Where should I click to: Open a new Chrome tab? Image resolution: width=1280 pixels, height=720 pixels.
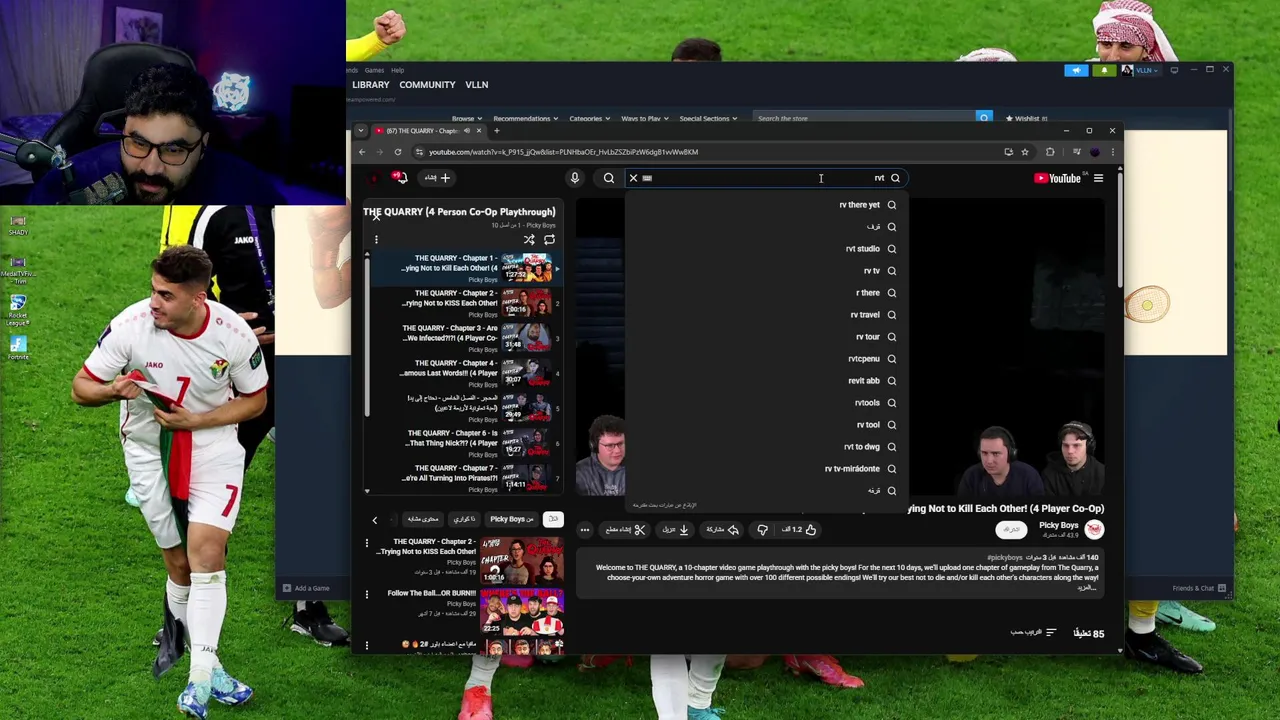[x=496, y=131]
